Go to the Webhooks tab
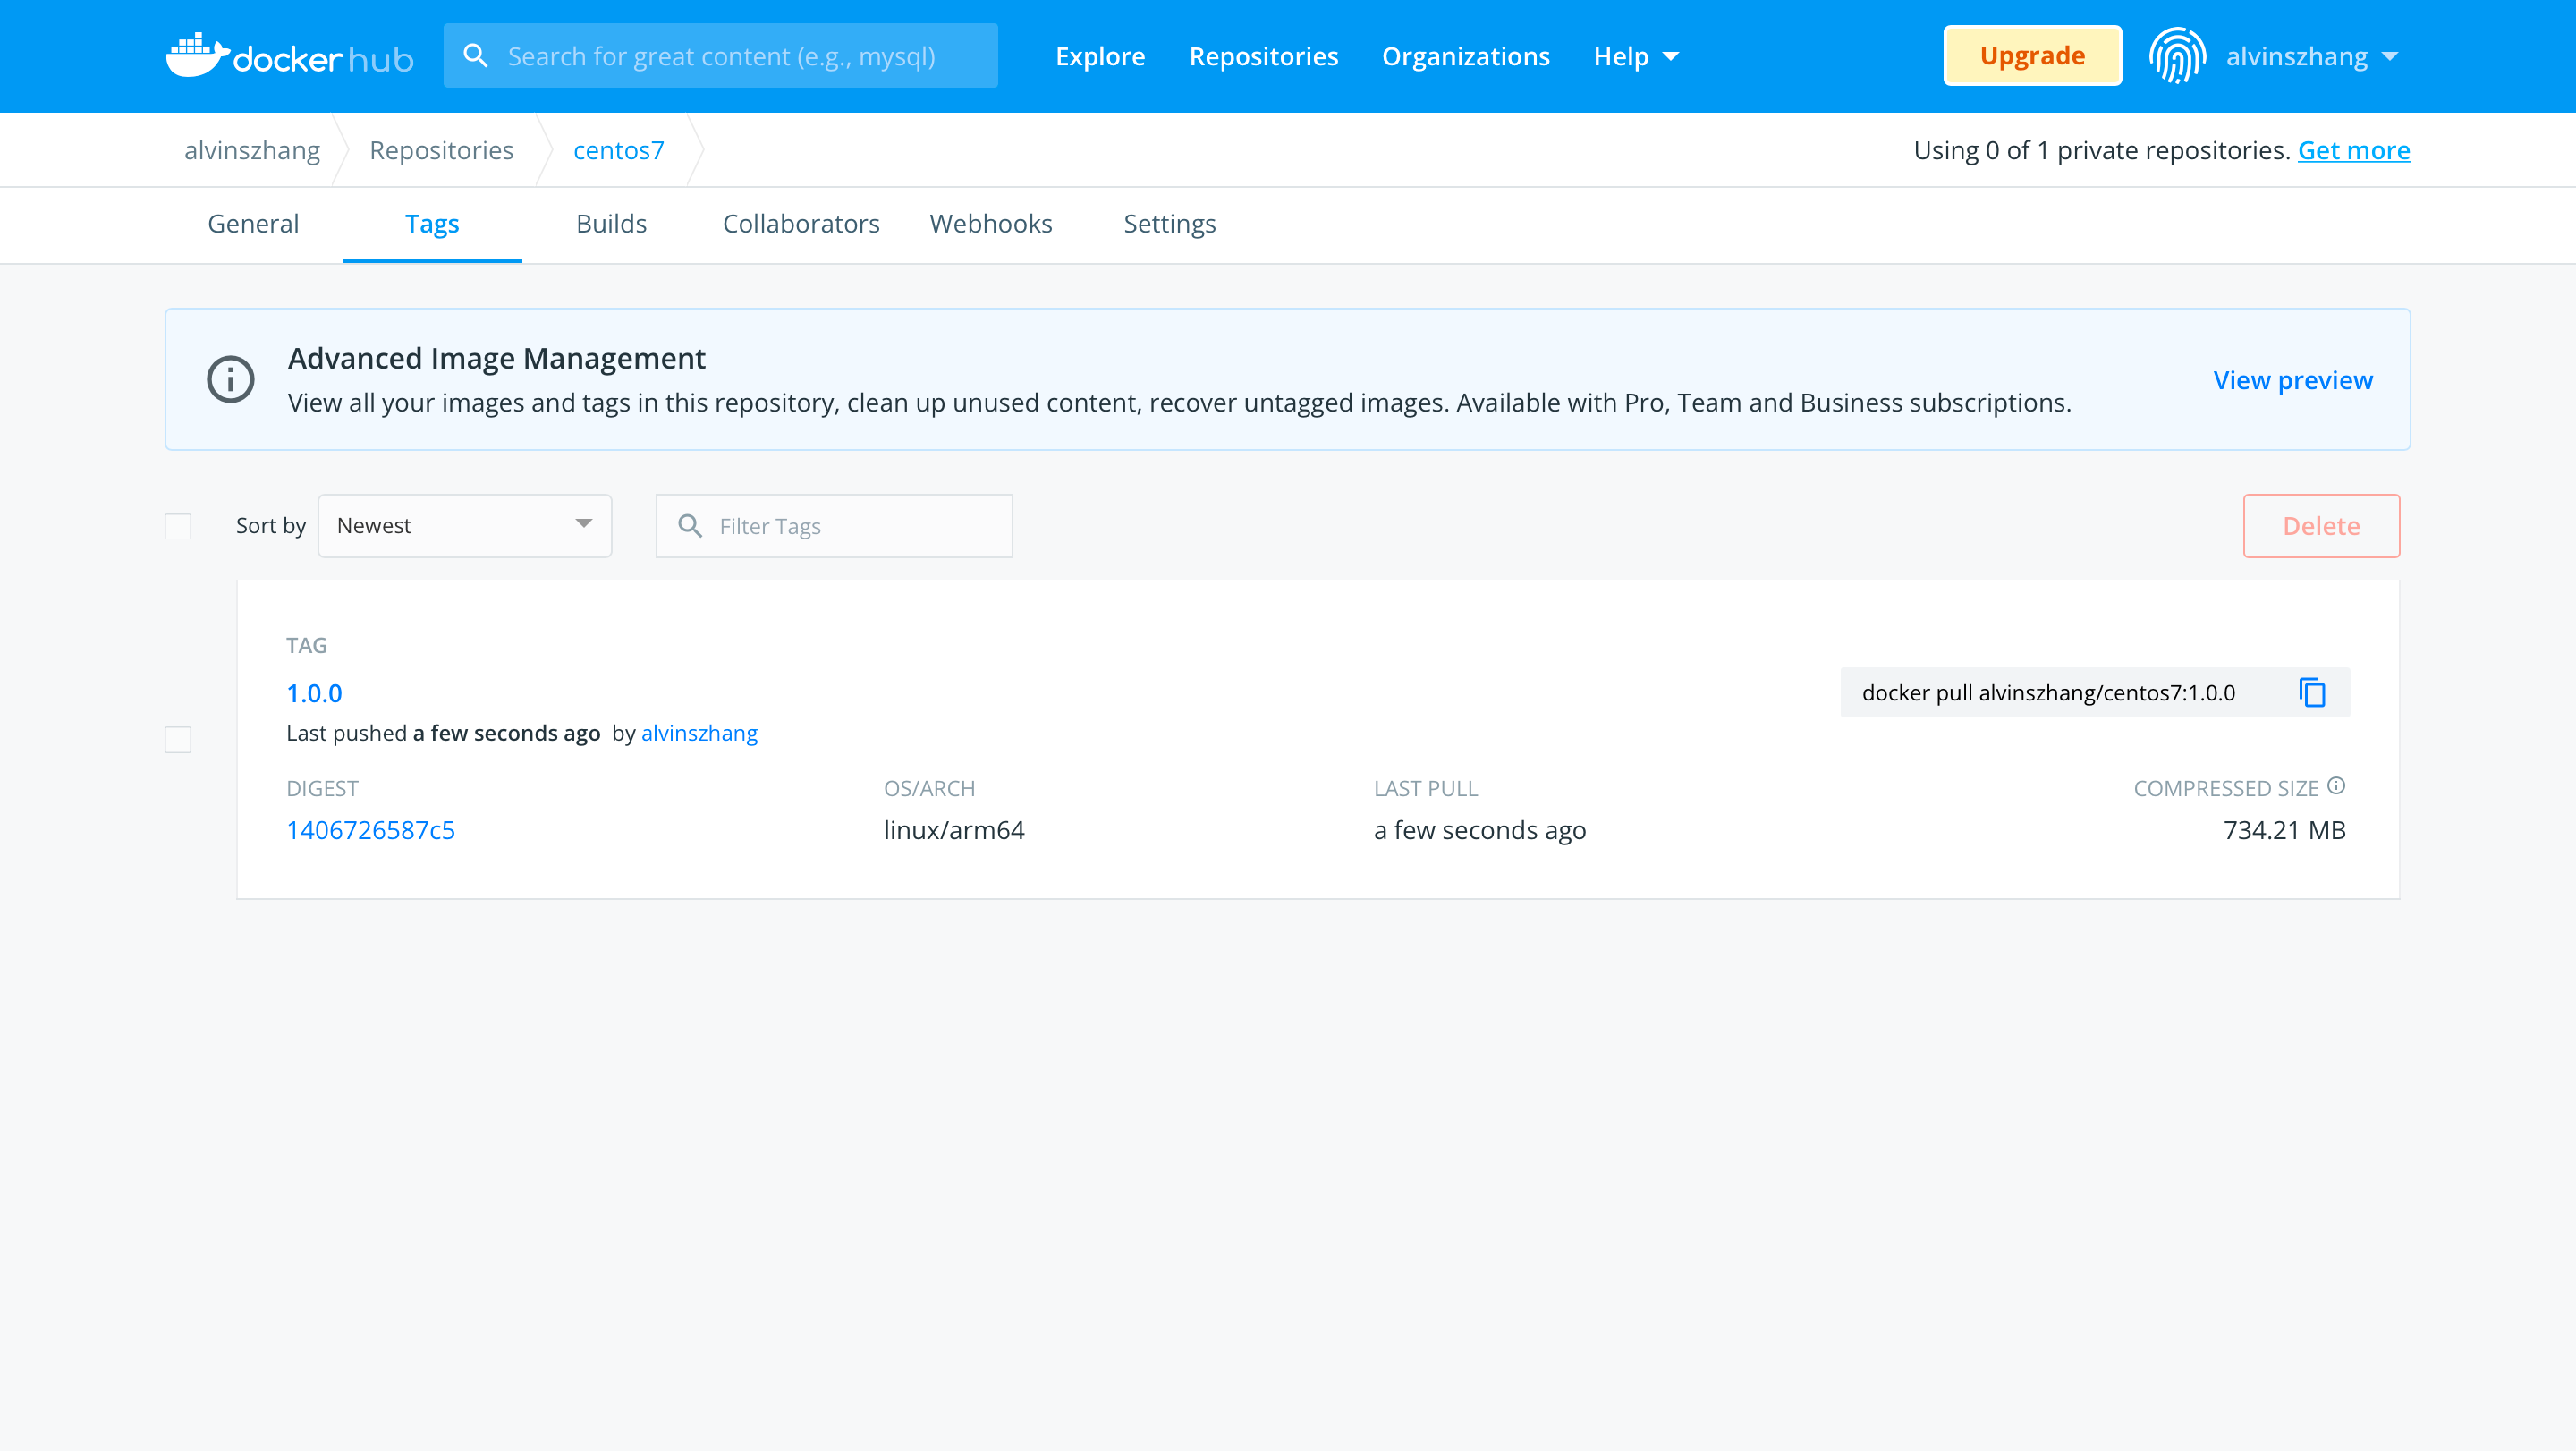The image size is (2576, 1451). (x=991, y=224)
